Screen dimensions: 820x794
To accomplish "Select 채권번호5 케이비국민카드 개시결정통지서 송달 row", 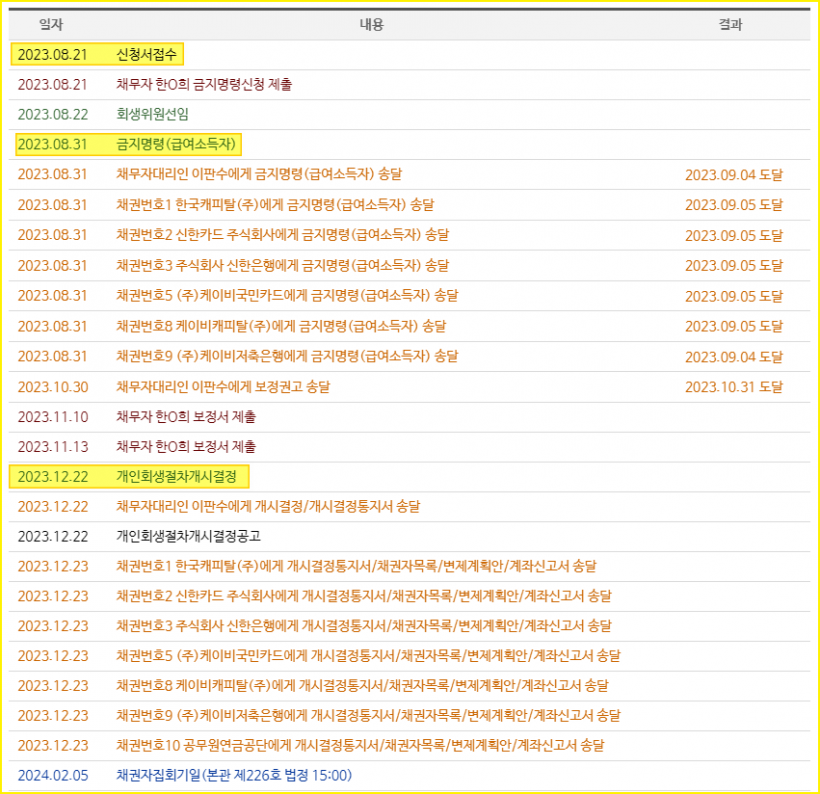I will tap(409, 655).
